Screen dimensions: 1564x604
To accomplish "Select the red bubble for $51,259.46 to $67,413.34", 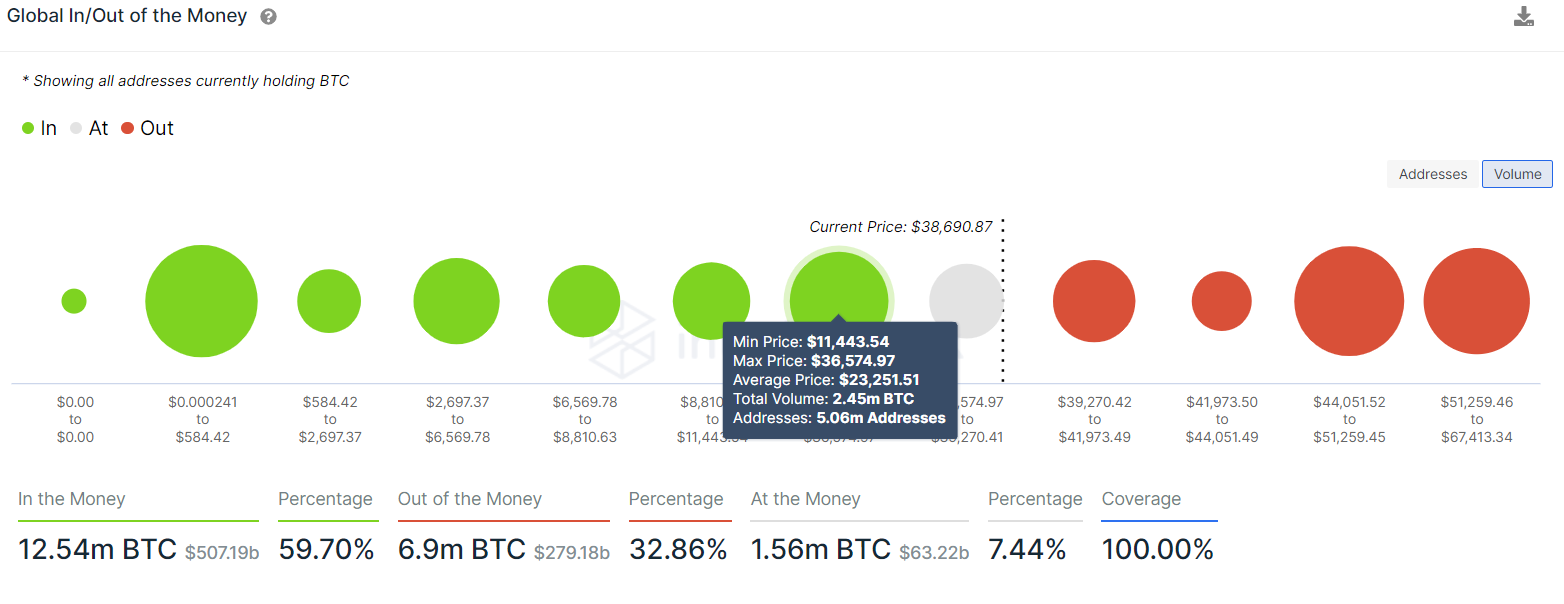I will [1477, 301].
